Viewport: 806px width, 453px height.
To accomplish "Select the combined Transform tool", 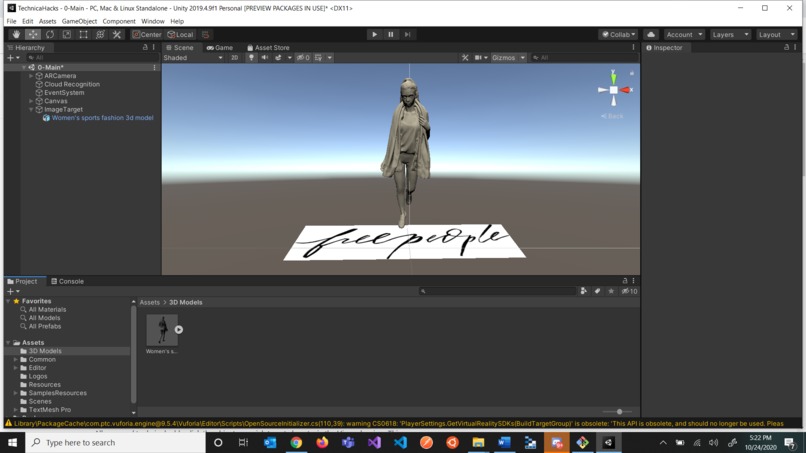I will pyautogui.click(x=100, y=34).
